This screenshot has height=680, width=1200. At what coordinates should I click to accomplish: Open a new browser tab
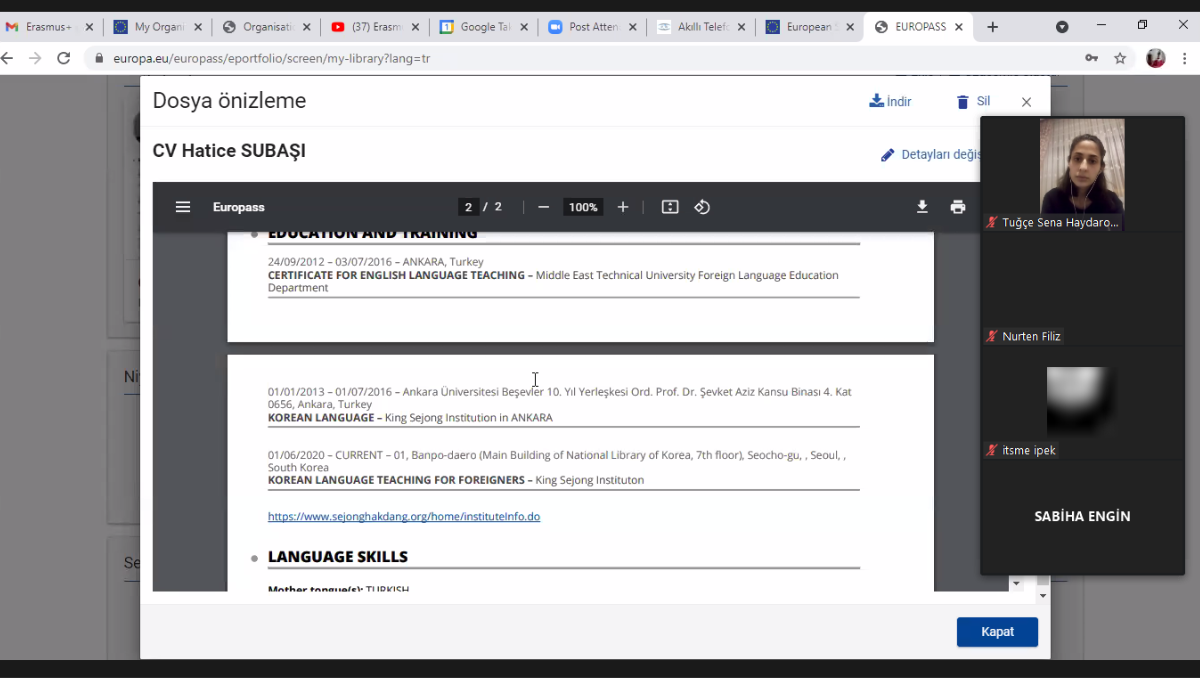(992, 27)
